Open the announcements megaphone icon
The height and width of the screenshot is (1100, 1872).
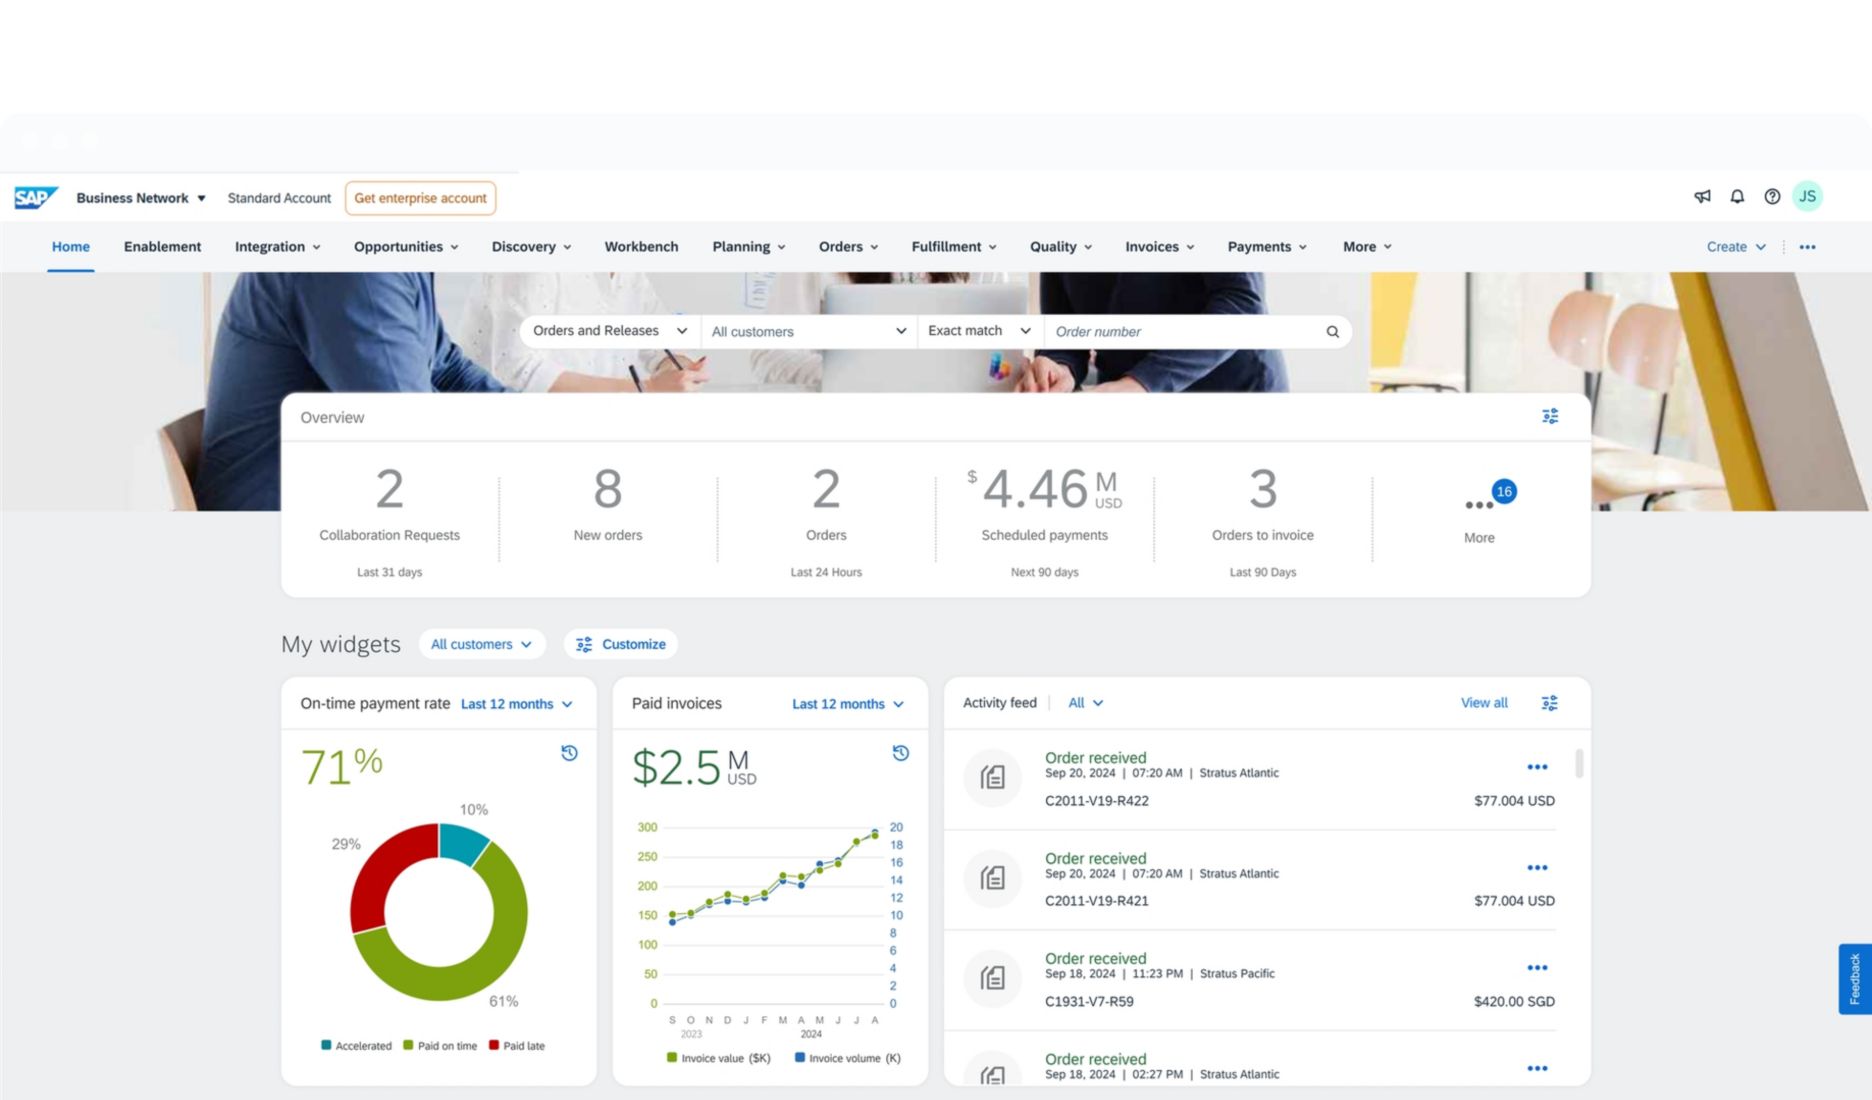pos(1702,196)
